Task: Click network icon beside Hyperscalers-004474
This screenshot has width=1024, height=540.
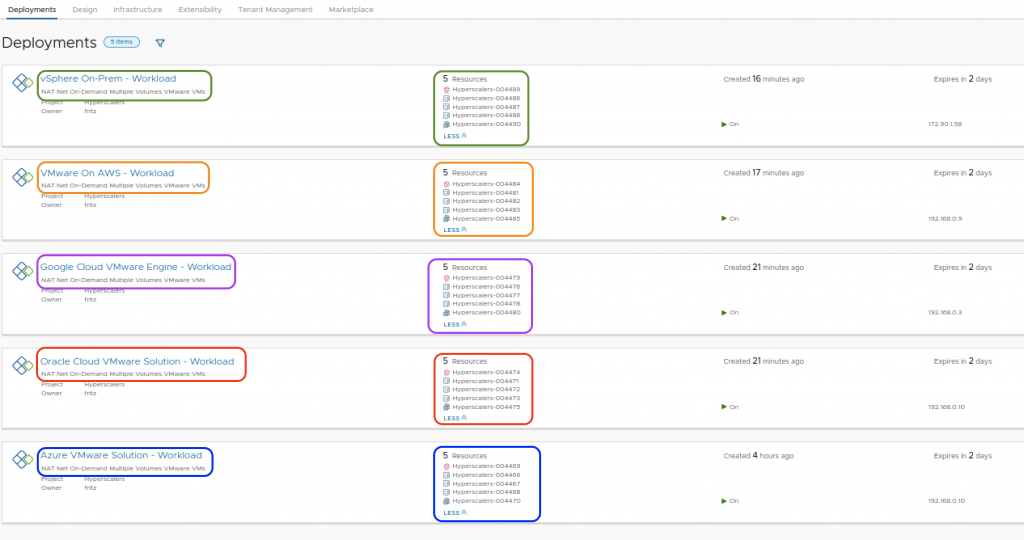Action: coord(447,372)
